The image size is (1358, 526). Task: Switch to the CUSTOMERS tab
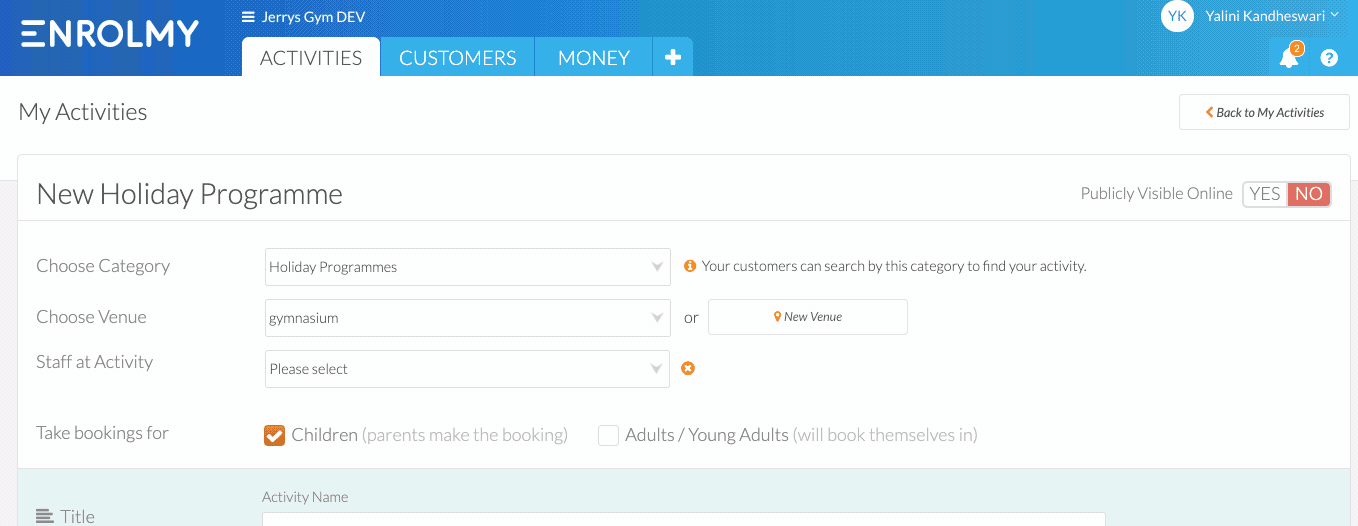click(458, 57)
